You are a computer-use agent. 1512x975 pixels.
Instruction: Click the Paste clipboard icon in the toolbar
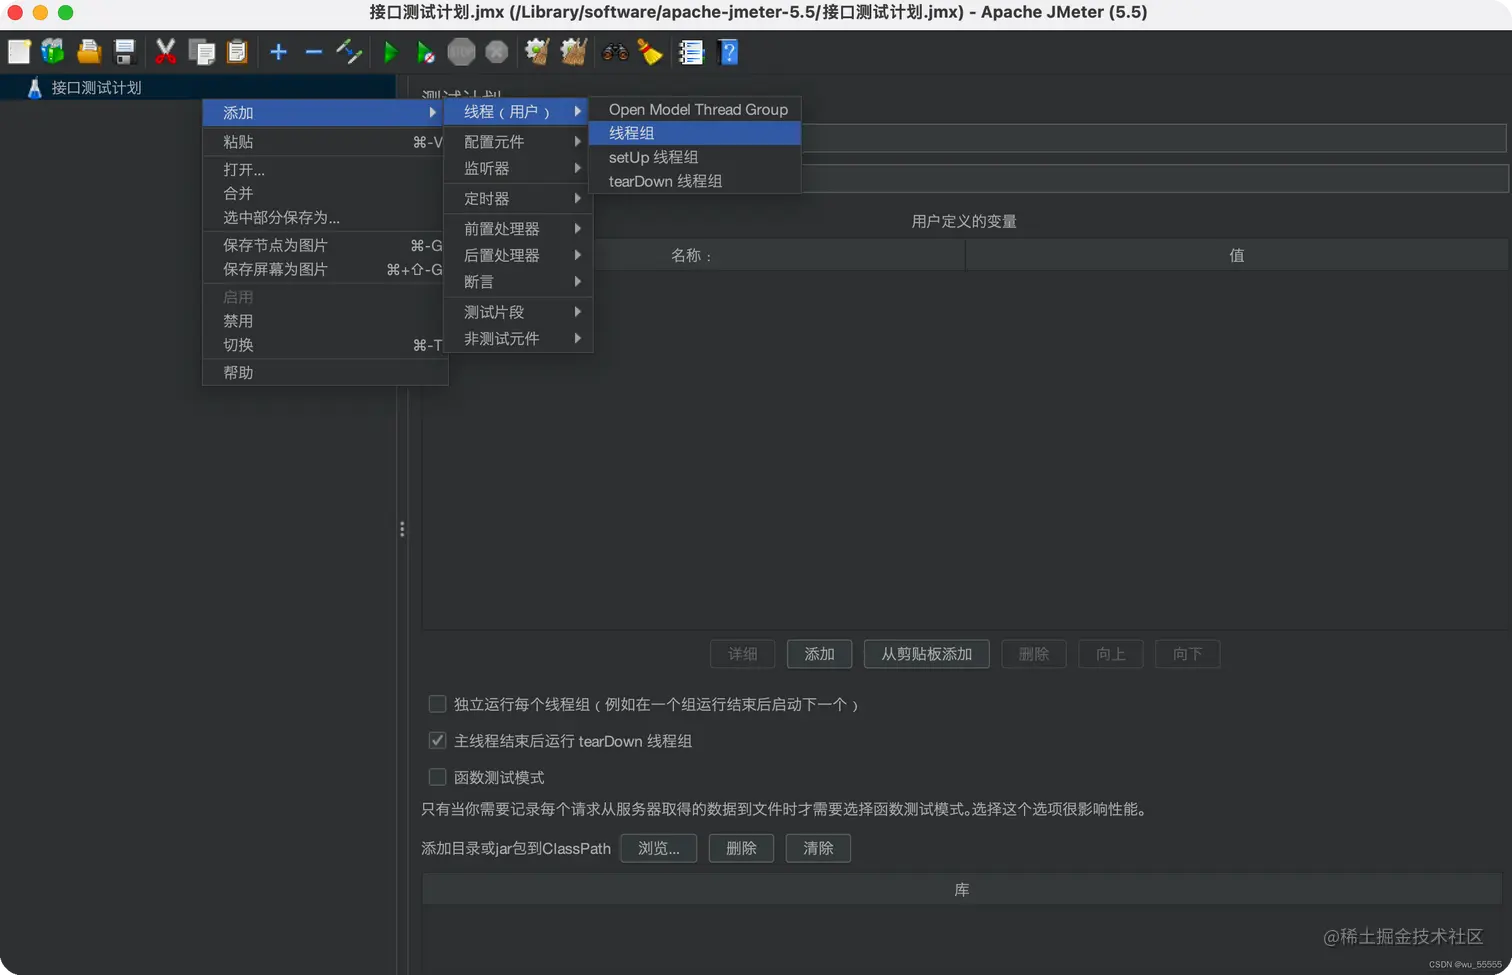[x=237, y=51]
